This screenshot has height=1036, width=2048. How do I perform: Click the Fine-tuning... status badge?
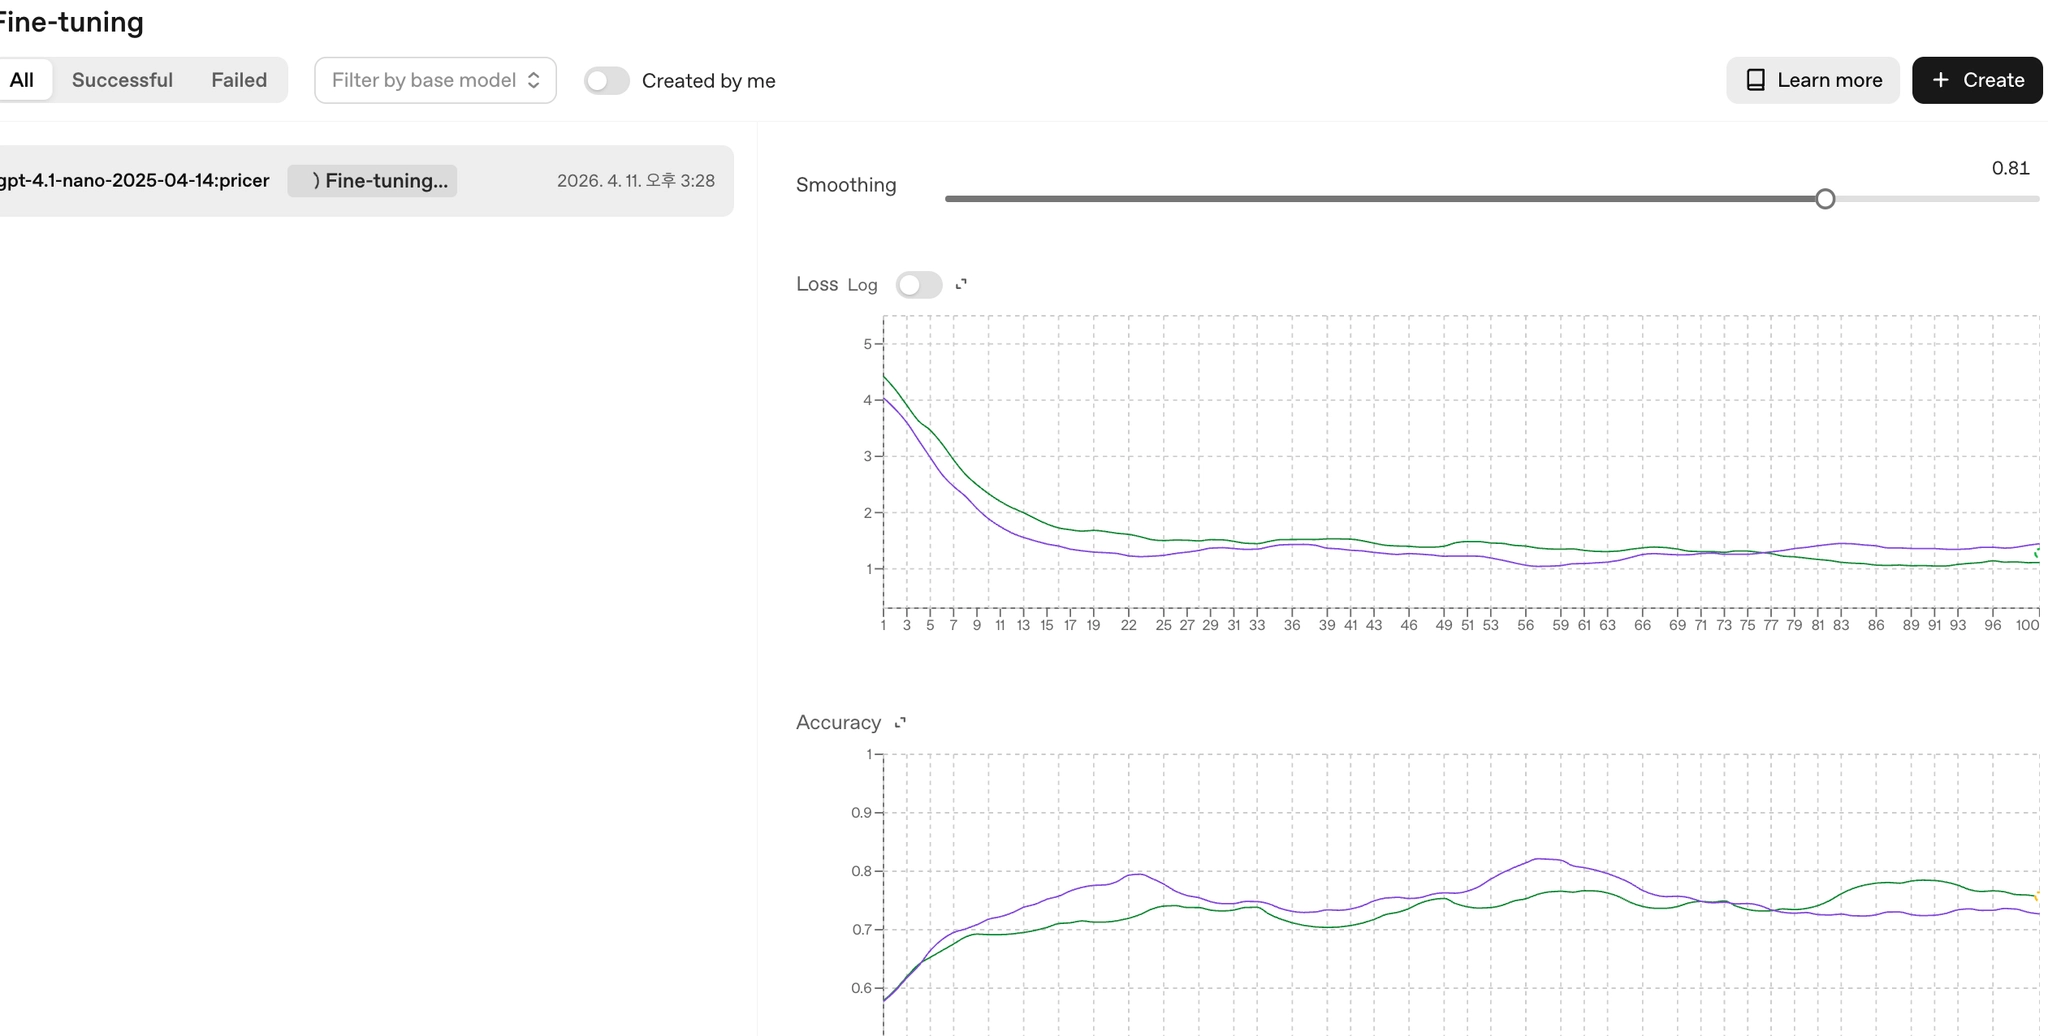tap(372, 181)
